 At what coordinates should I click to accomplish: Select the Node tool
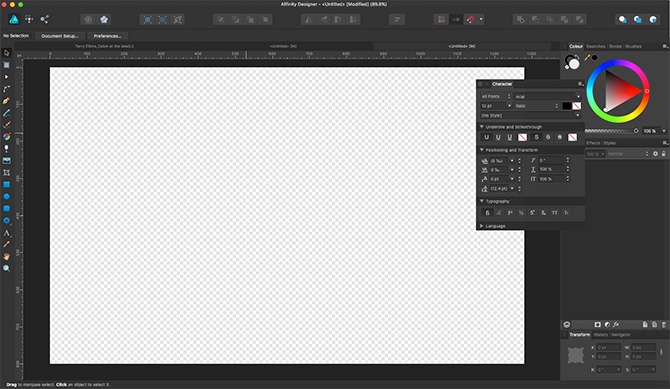[6, 77]
